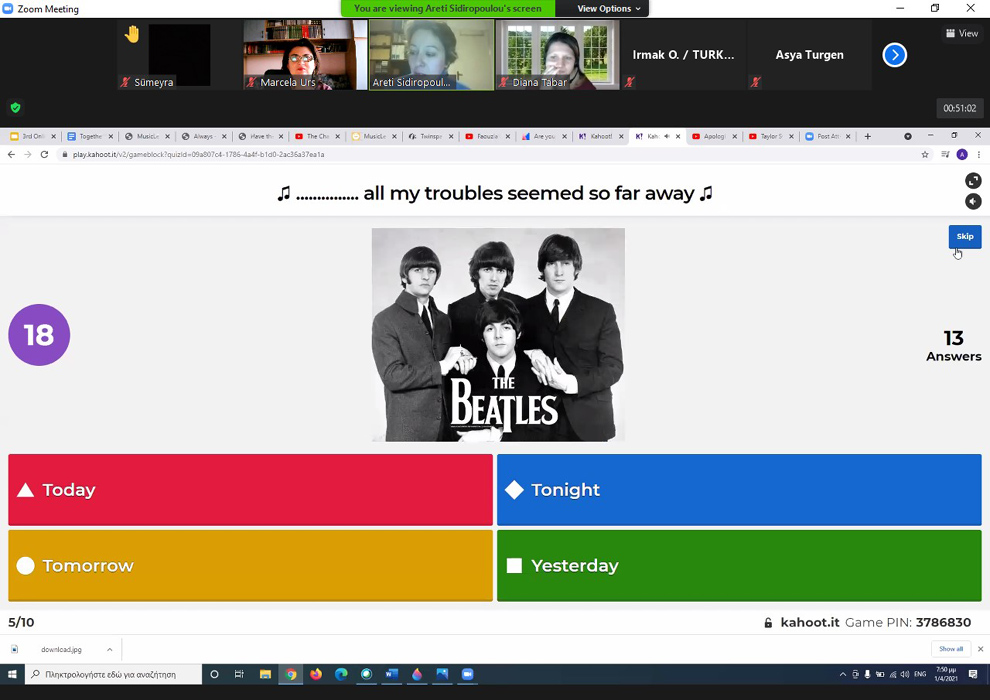
Task: Close the active Kahoot tab
Action: click(x=678, y=136)
